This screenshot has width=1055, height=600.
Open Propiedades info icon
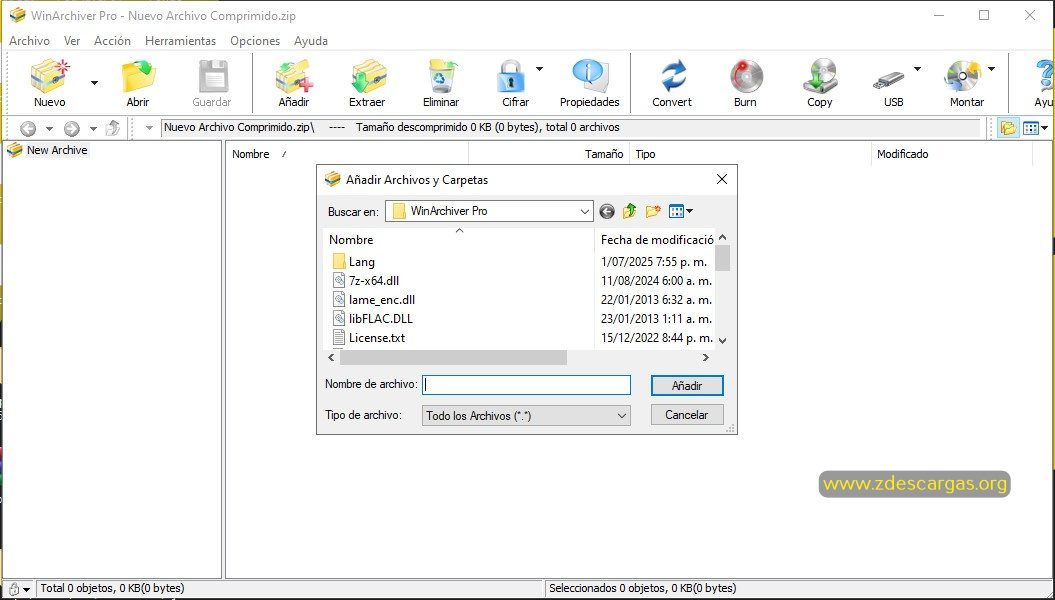(x=590, y=76)
